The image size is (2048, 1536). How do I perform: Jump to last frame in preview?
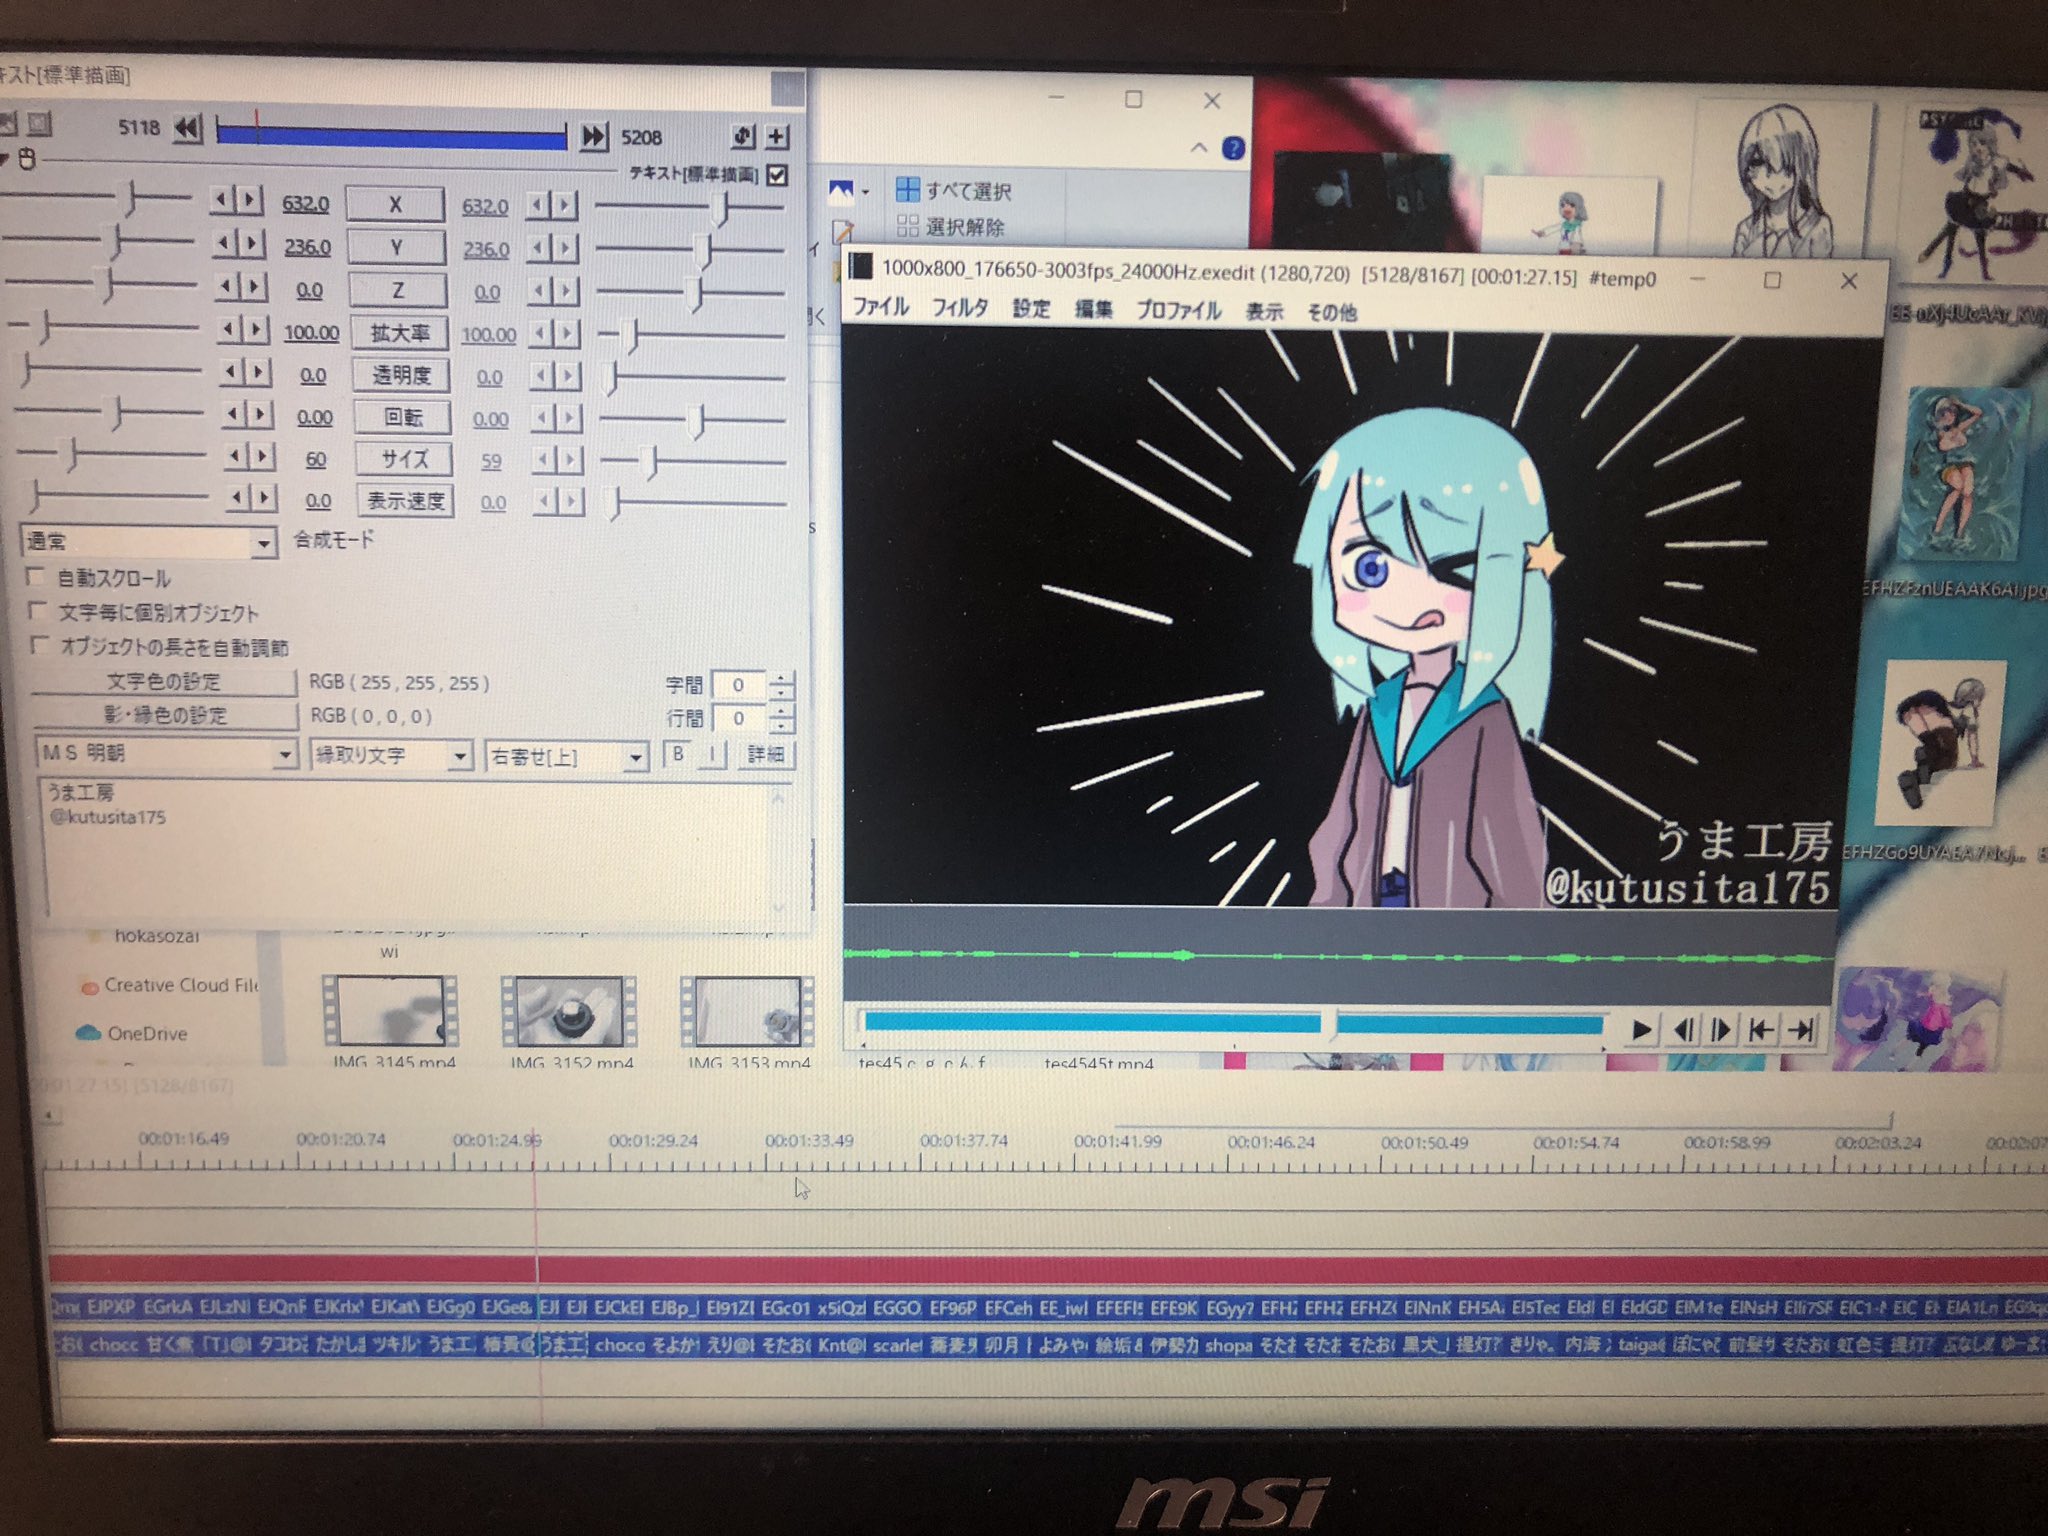pos(1801,1029)
